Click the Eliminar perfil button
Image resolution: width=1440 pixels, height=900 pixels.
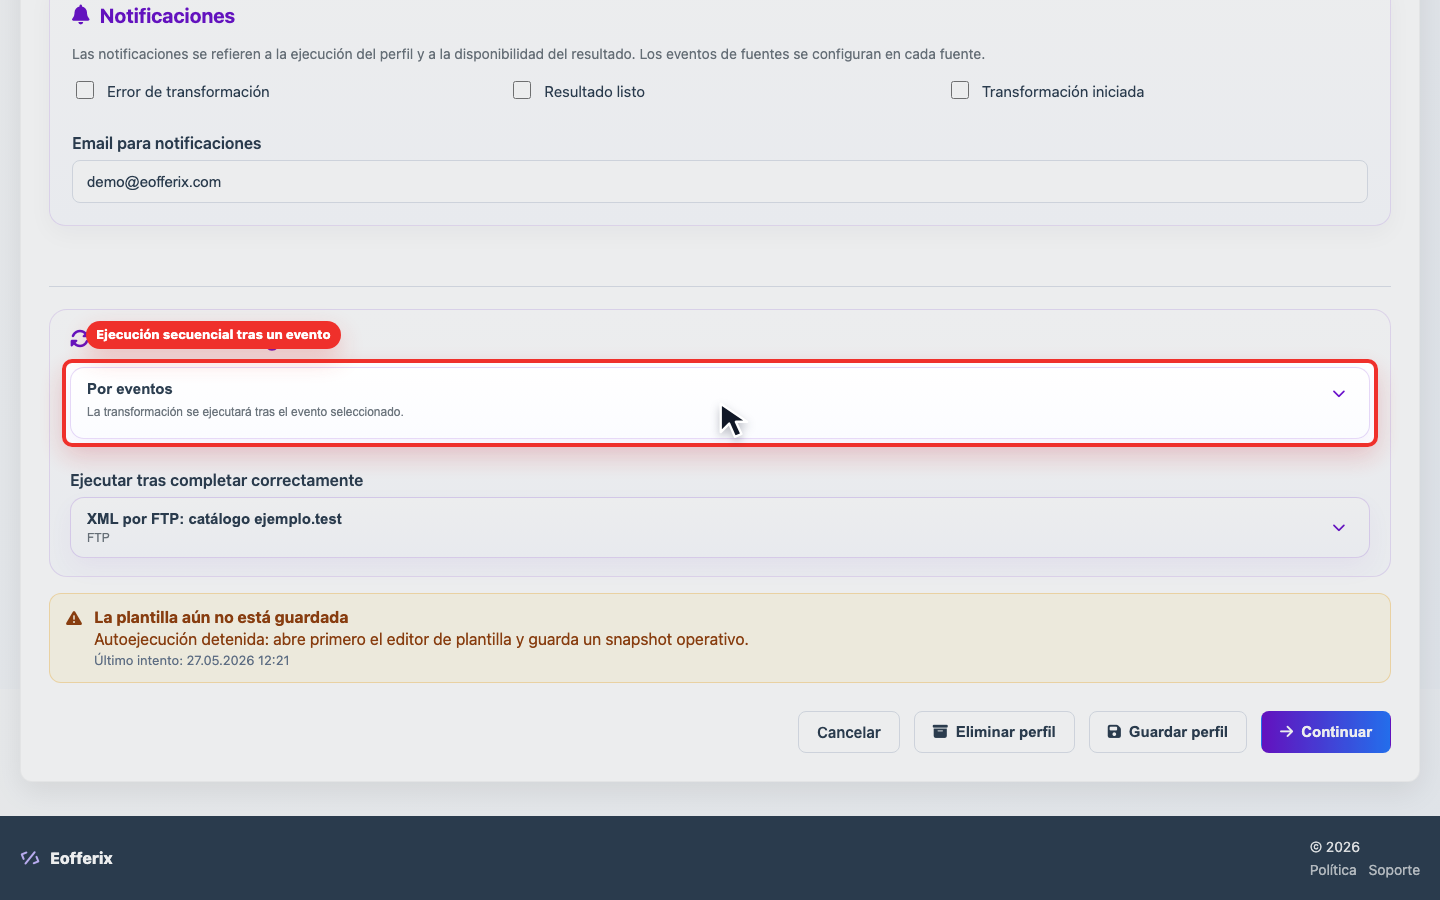click(x=994, y=732)
